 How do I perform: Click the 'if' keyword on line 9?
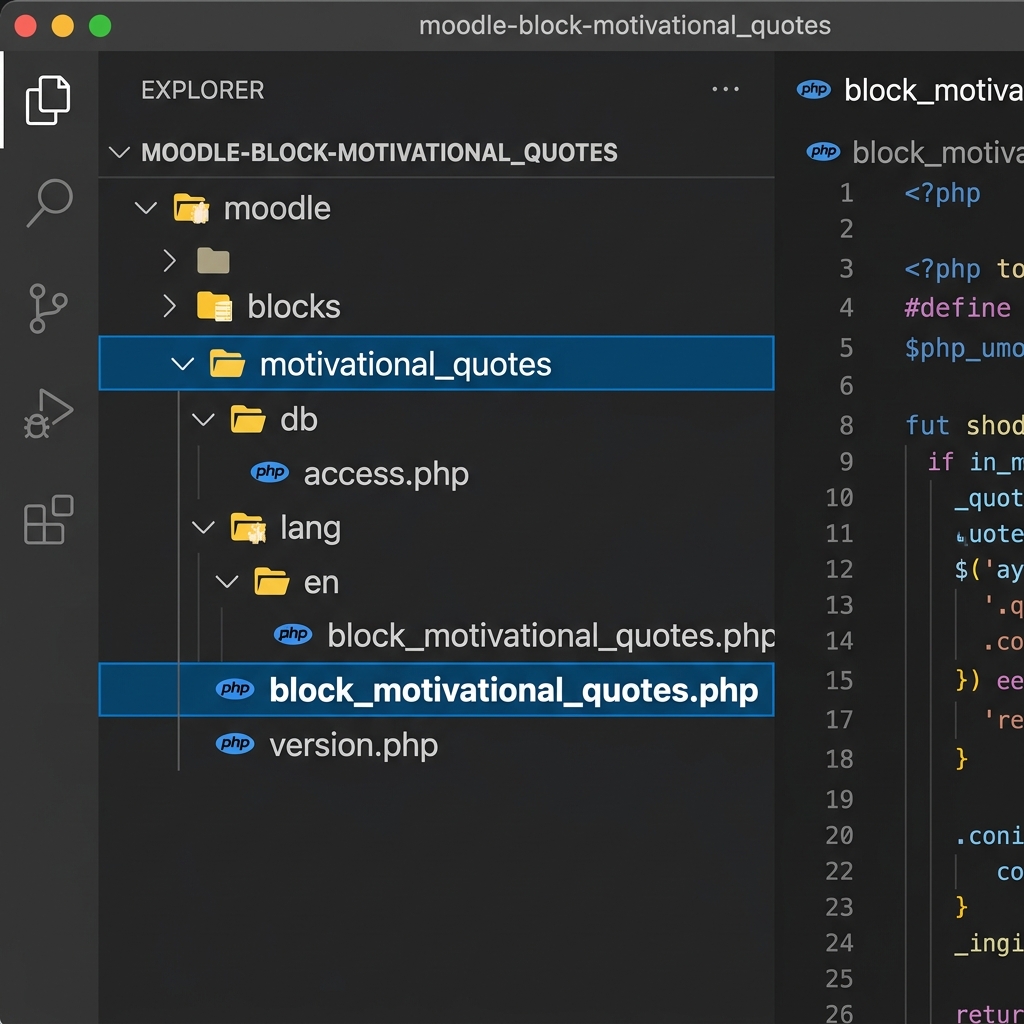click(940, 462)
